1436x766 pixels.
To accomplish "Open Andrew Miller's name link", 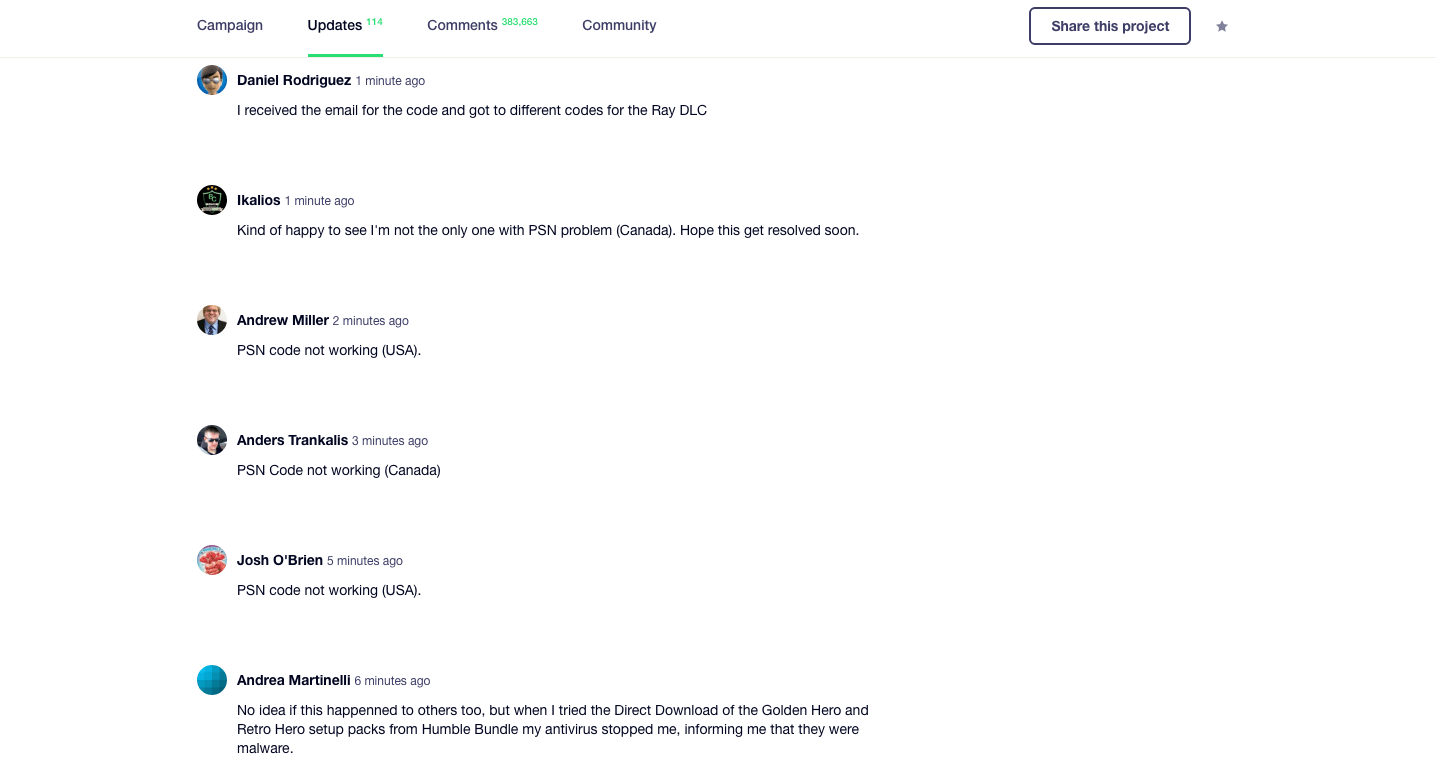I will pos(282,320).
